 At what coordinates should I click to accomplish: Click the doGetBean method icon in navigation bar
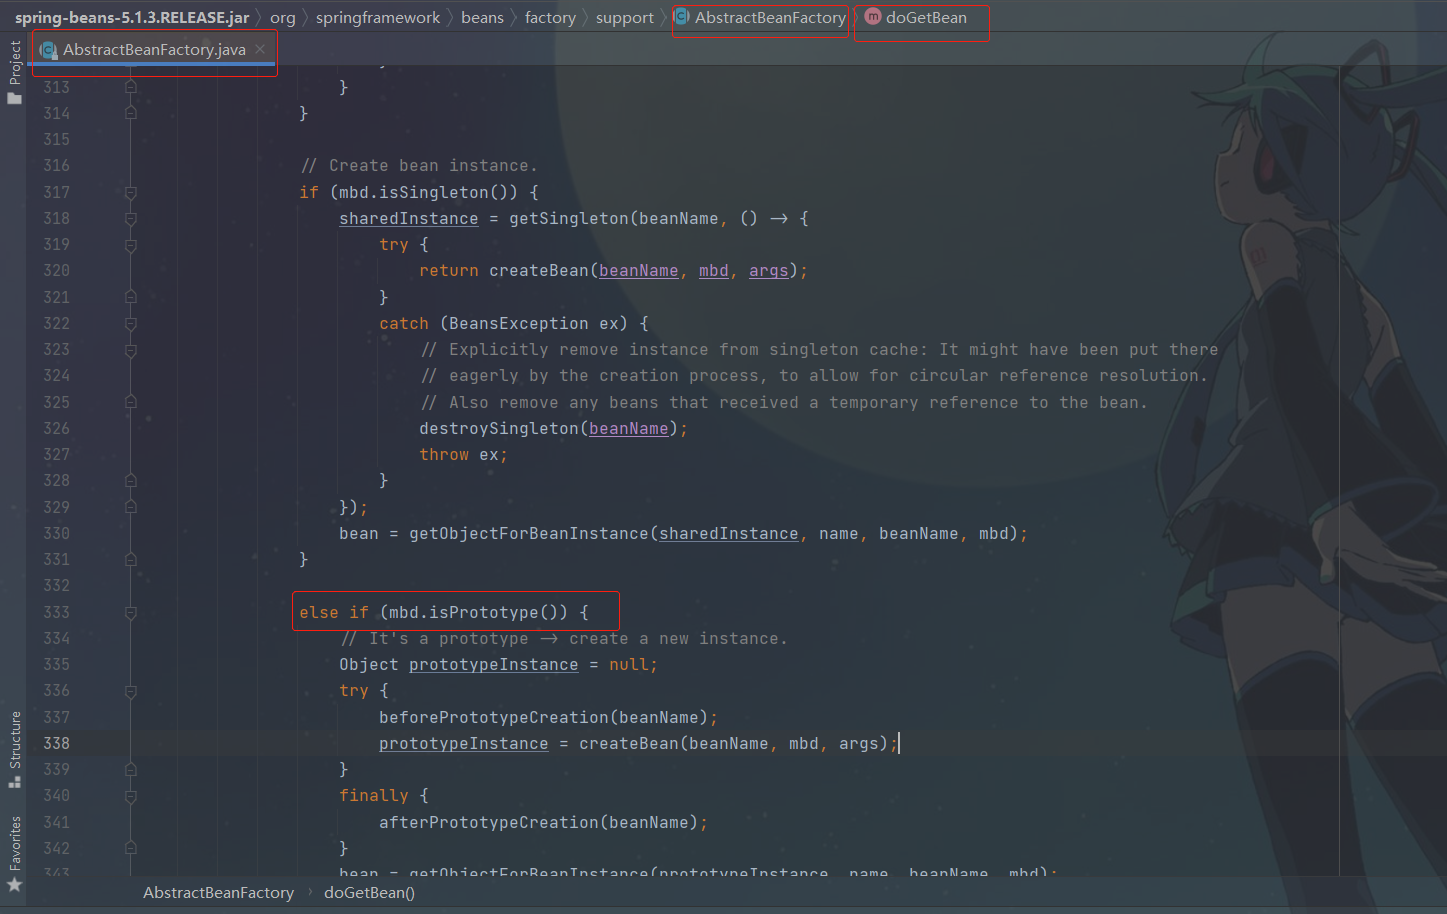(873, 17)
